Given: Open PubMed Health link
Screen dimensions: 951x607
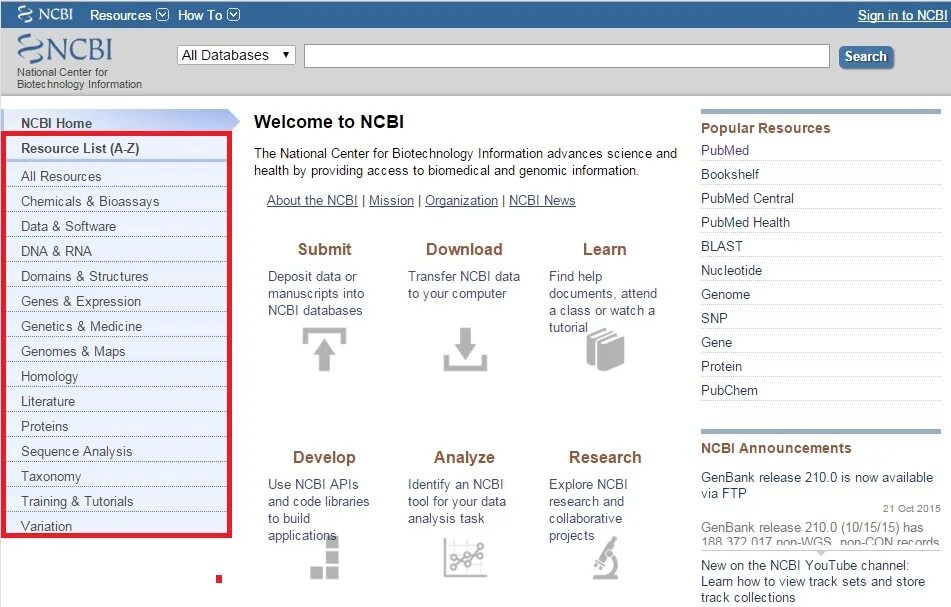Looking at the screenshot, I should (x=745, y=223).
